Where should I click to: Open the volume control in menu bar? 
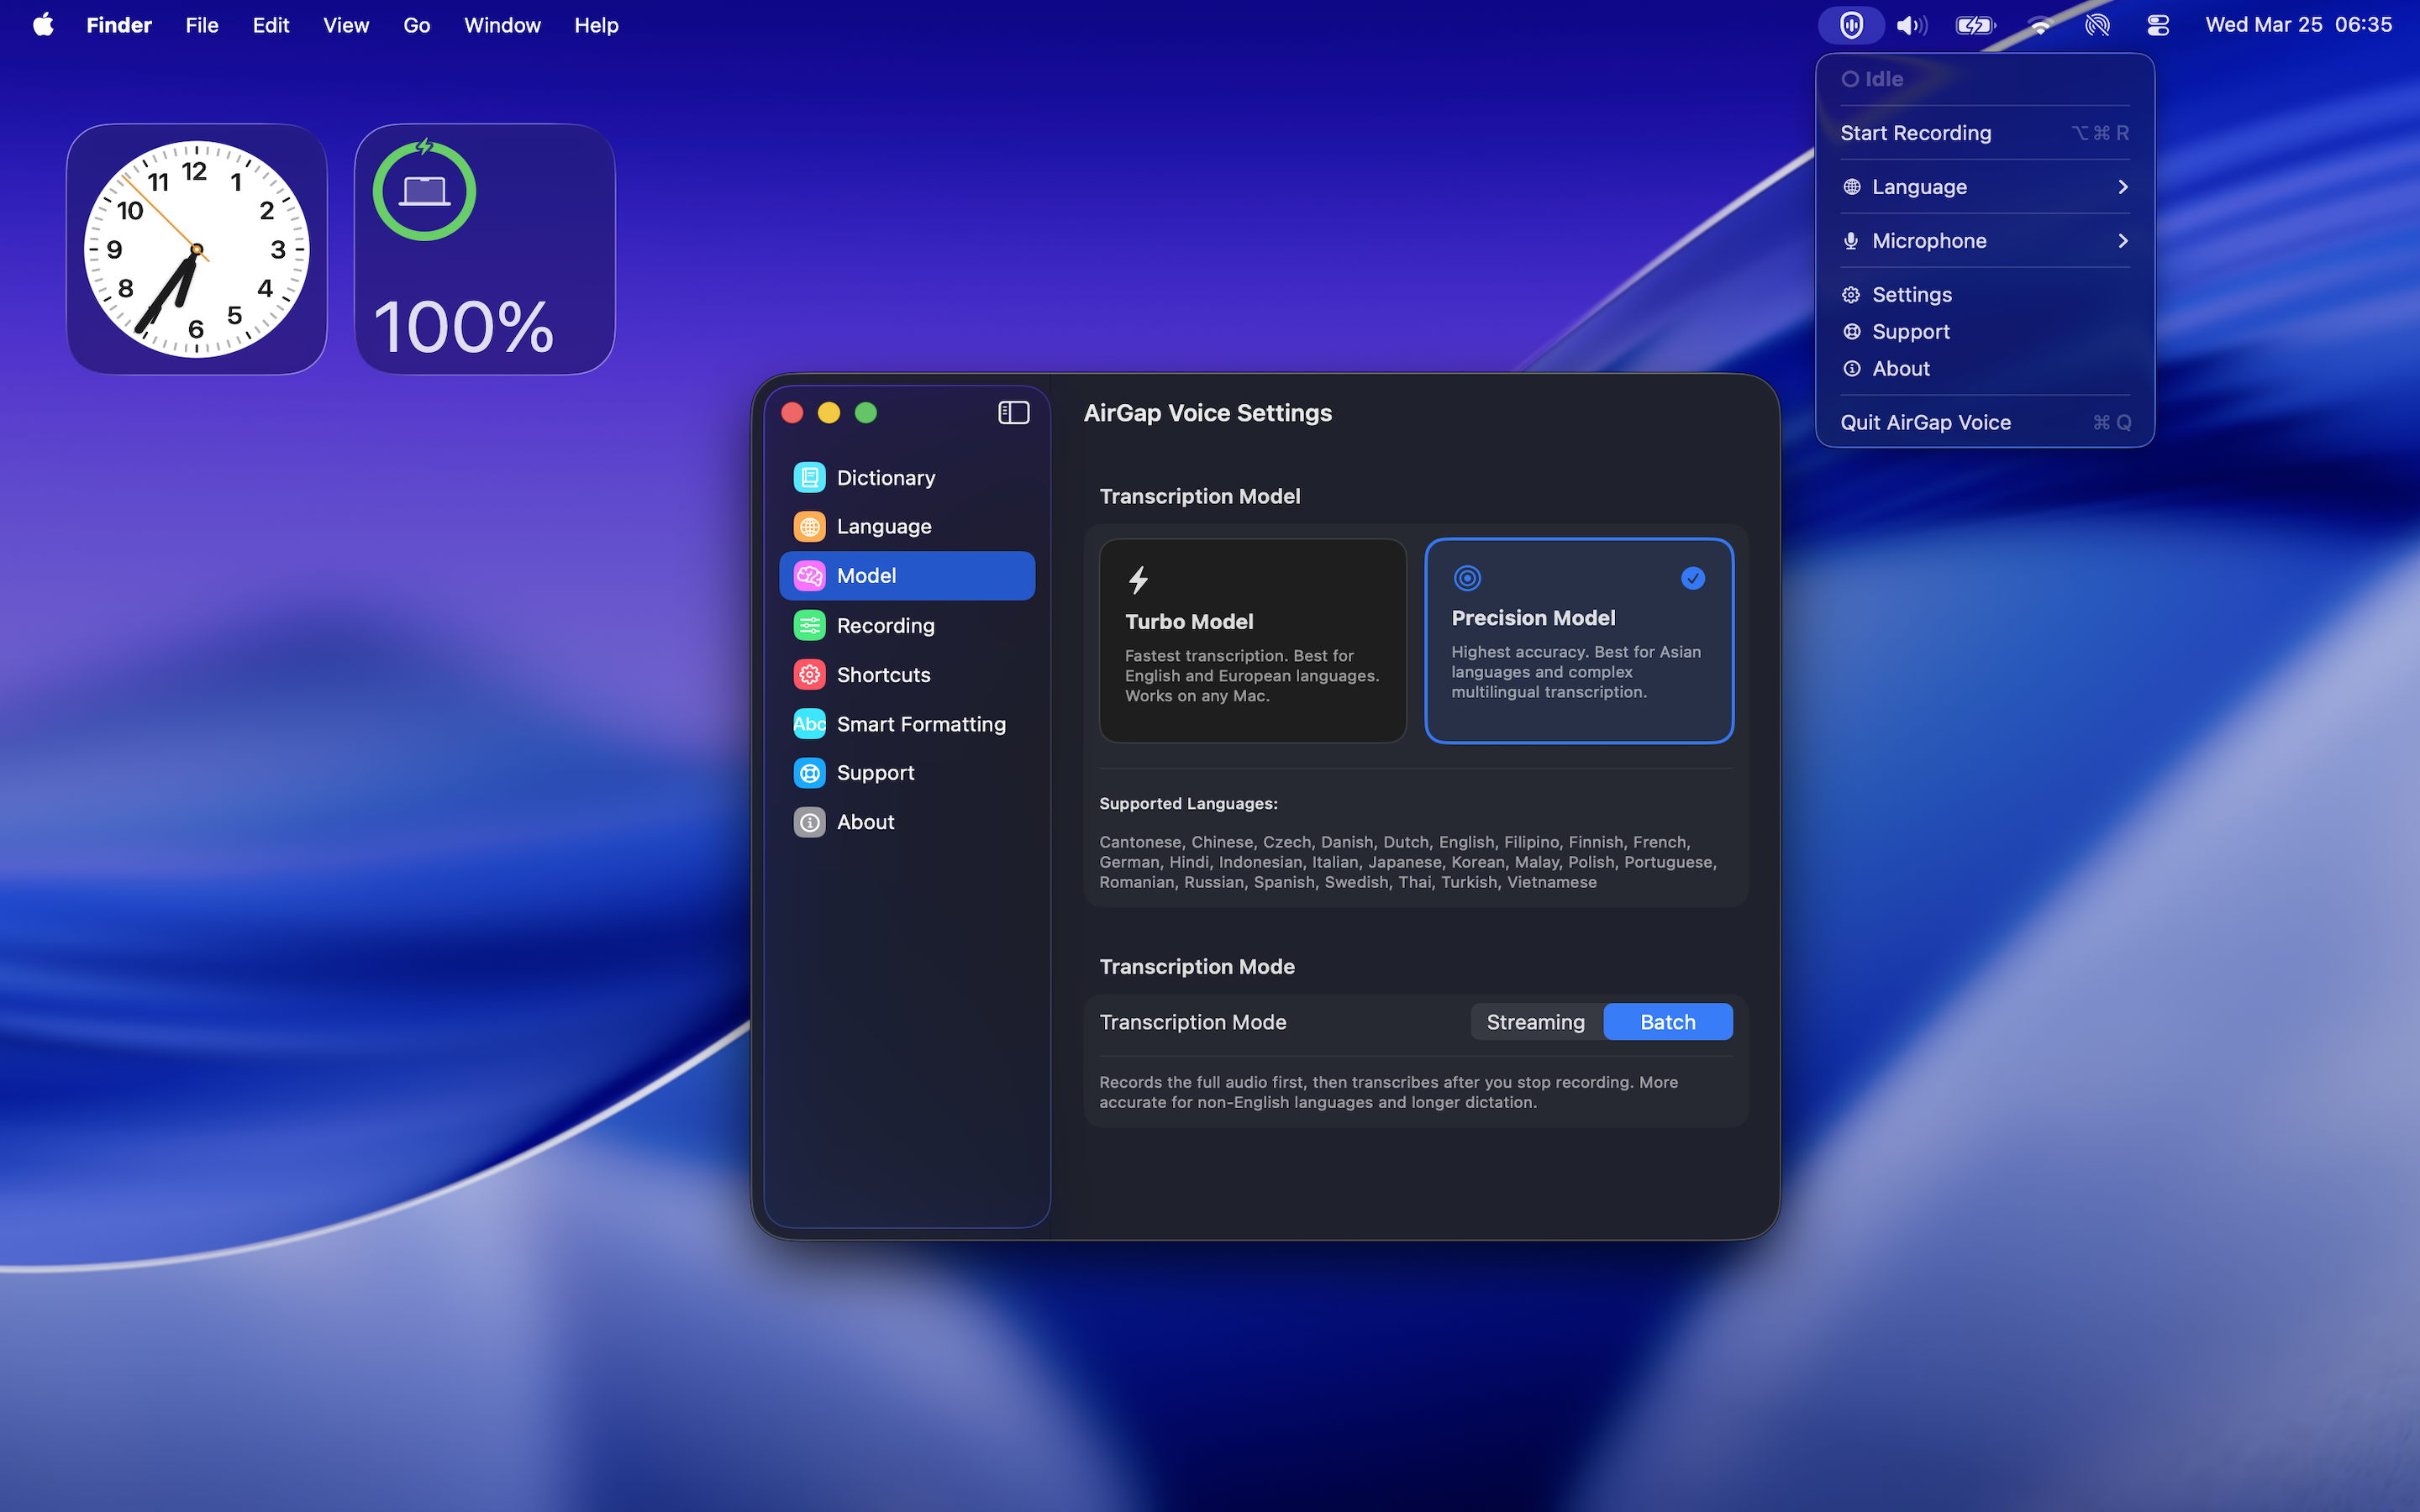pos(1911,25)
